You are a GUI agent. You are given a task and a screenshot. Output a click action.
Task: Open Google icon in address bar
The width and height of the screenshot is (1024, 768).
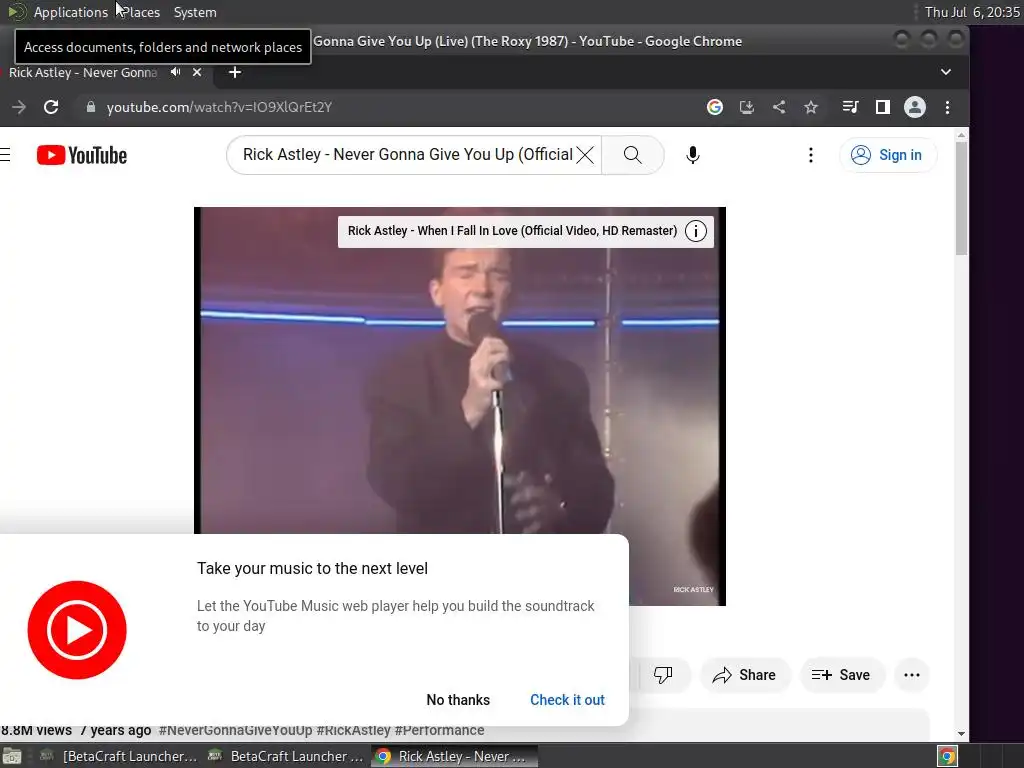pyautogui.click(x=715, y=107)
